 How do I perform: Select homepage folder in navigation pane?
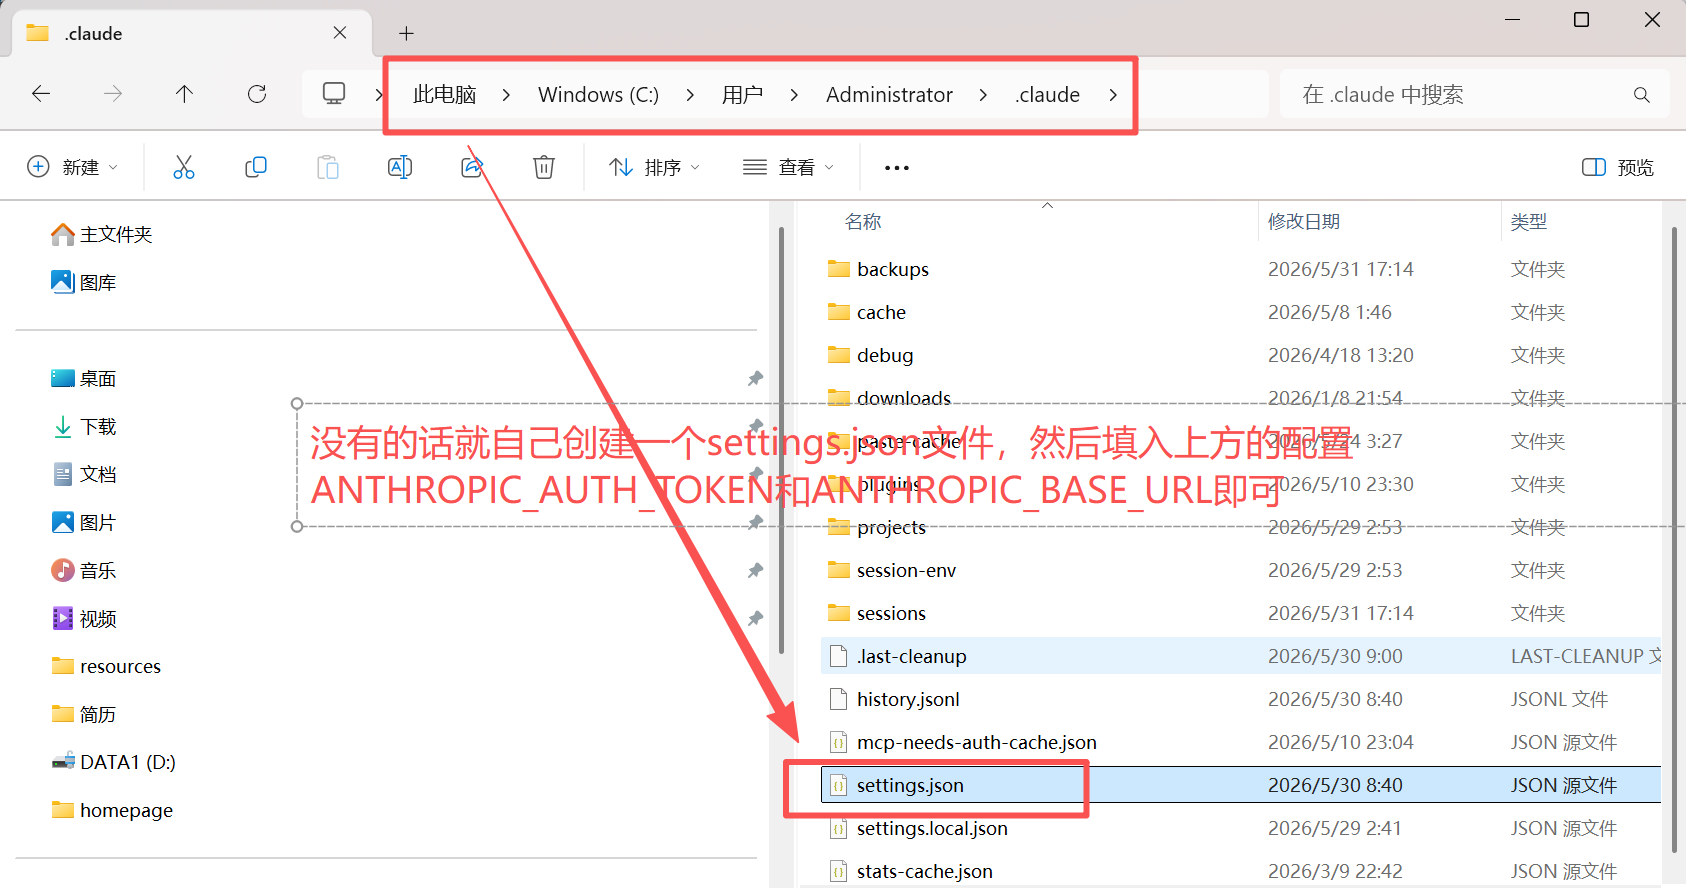tap(111, 810)
